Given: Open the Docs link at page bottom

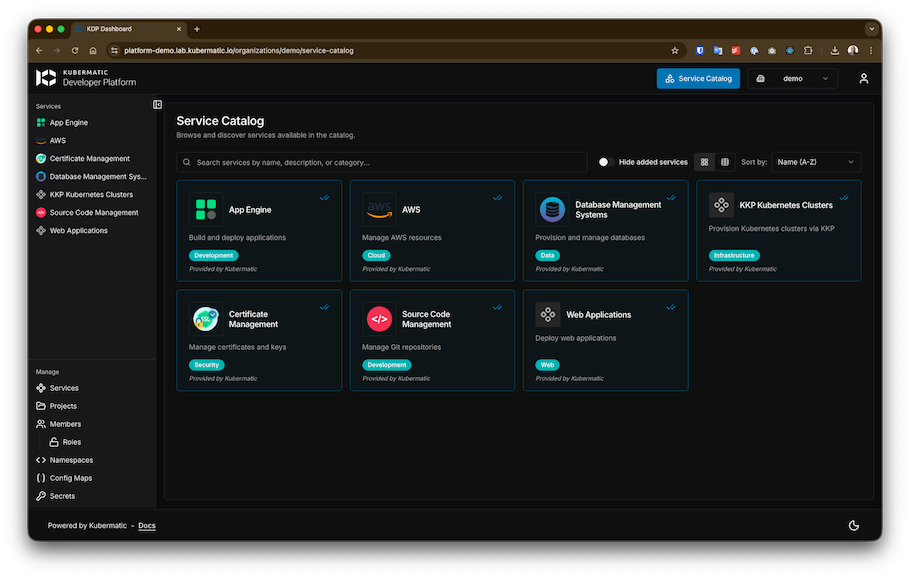Looking at the screenshot, I should [x=146, y=525].
